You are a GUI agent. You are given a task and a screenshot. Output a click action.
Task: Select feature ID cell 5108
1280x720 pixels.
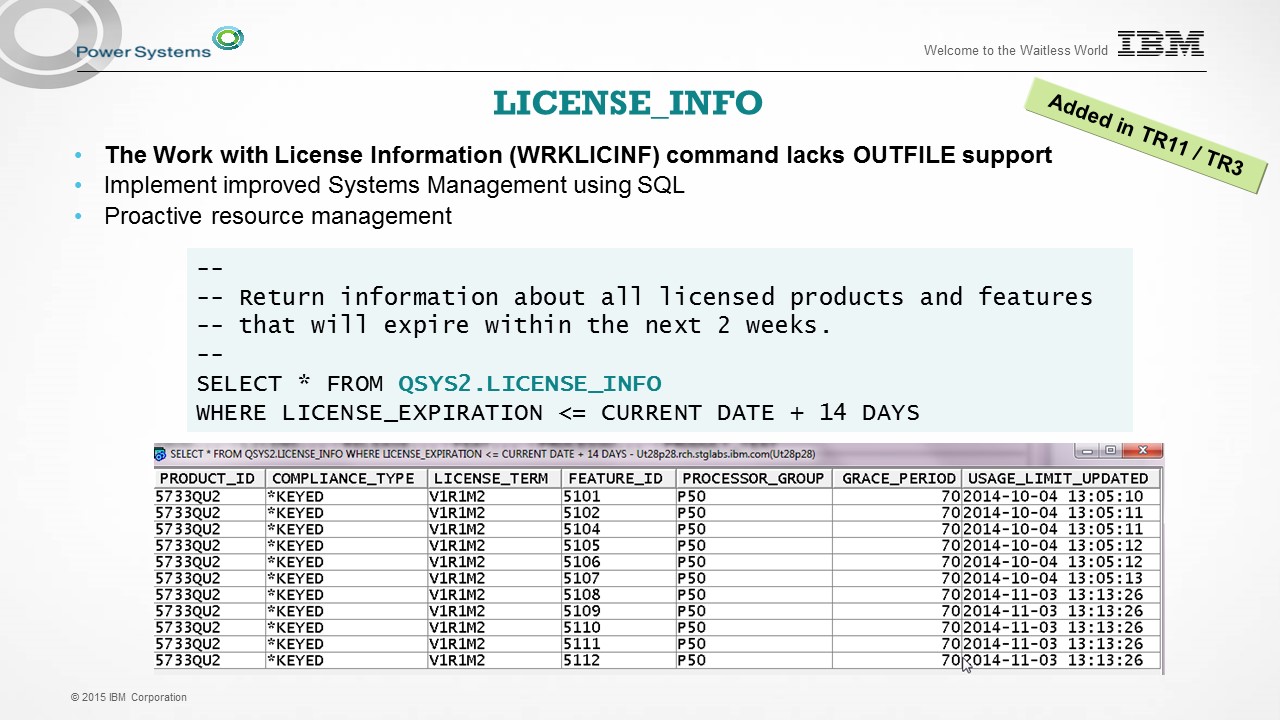[618, 595]
